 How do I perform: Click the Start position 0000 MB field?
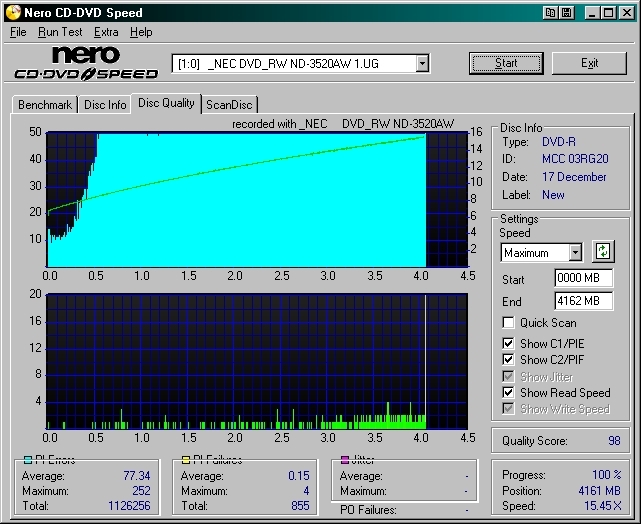pyautogui.click(x=583, y=278)
